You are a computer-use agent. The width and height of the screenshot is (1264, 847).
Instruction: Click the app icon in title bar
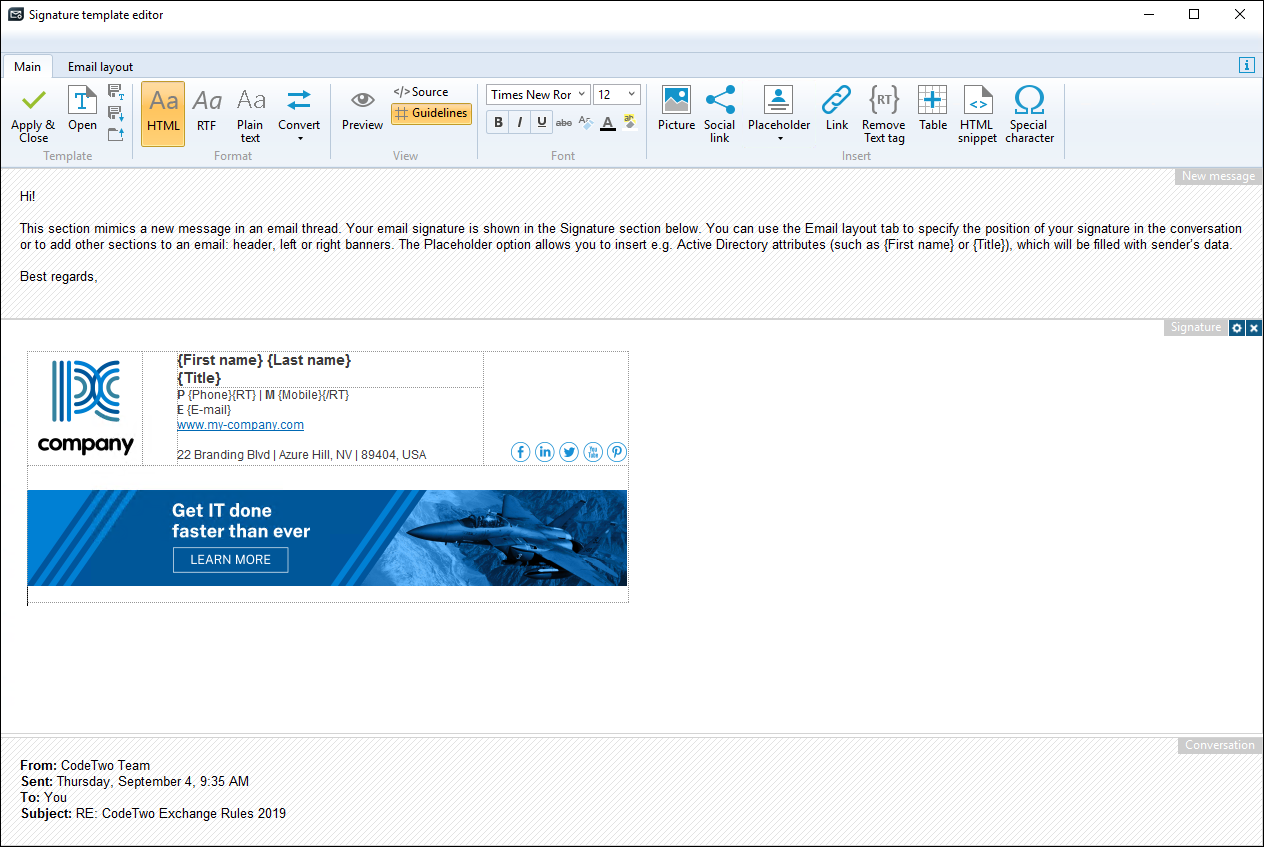click(16, 15)
